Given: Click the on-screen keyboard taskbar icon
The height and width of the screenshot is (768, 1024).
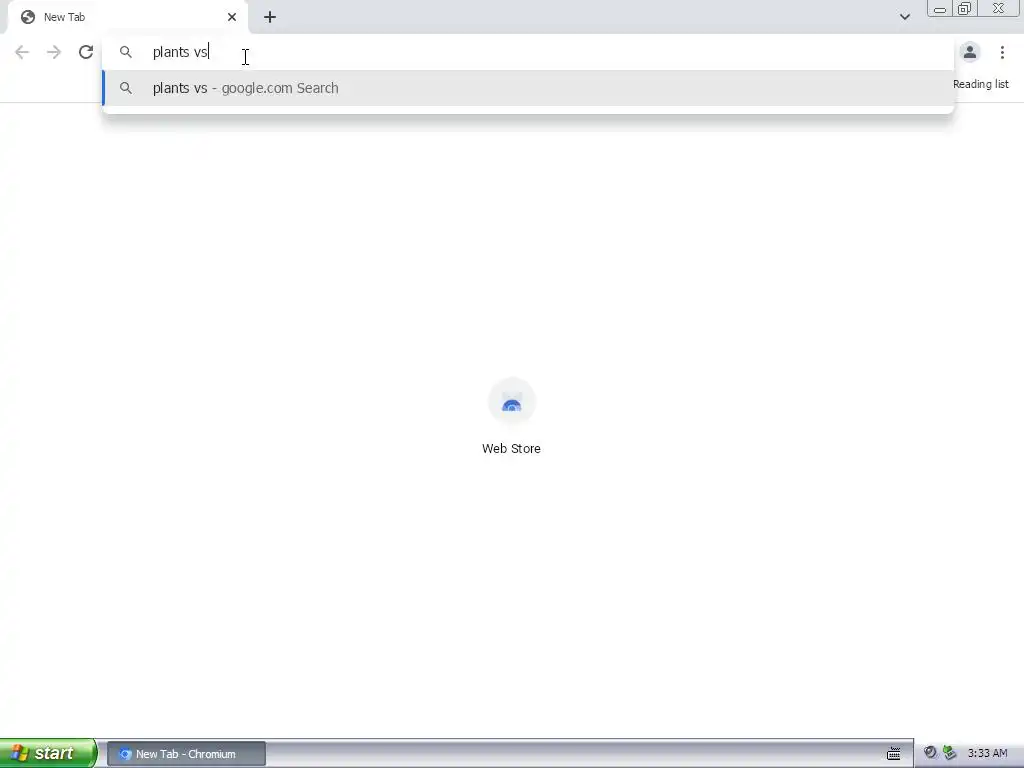Looking at the screenshot, I should pos(893,754).
